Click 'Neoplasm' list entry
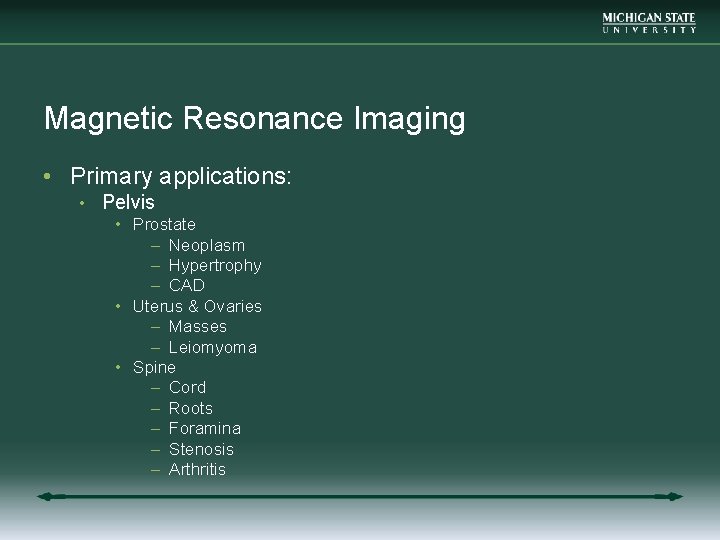The height and width of the screenshot is (540, 720). click(x=207, y=246)
